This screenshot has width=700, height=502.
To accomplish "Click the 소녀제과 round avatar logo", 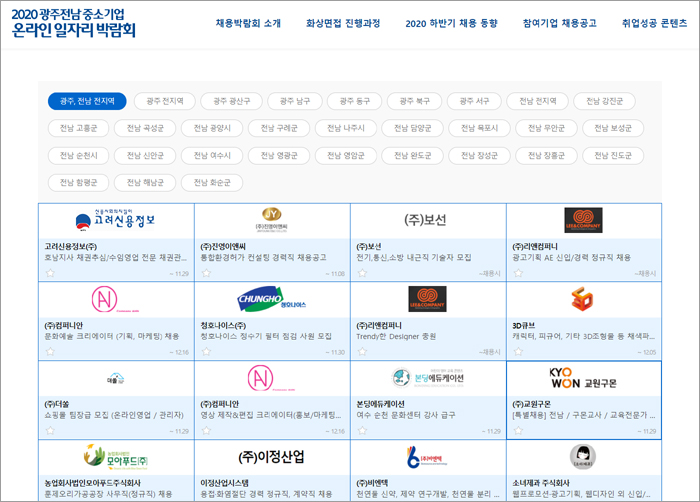I will (583, 457).
